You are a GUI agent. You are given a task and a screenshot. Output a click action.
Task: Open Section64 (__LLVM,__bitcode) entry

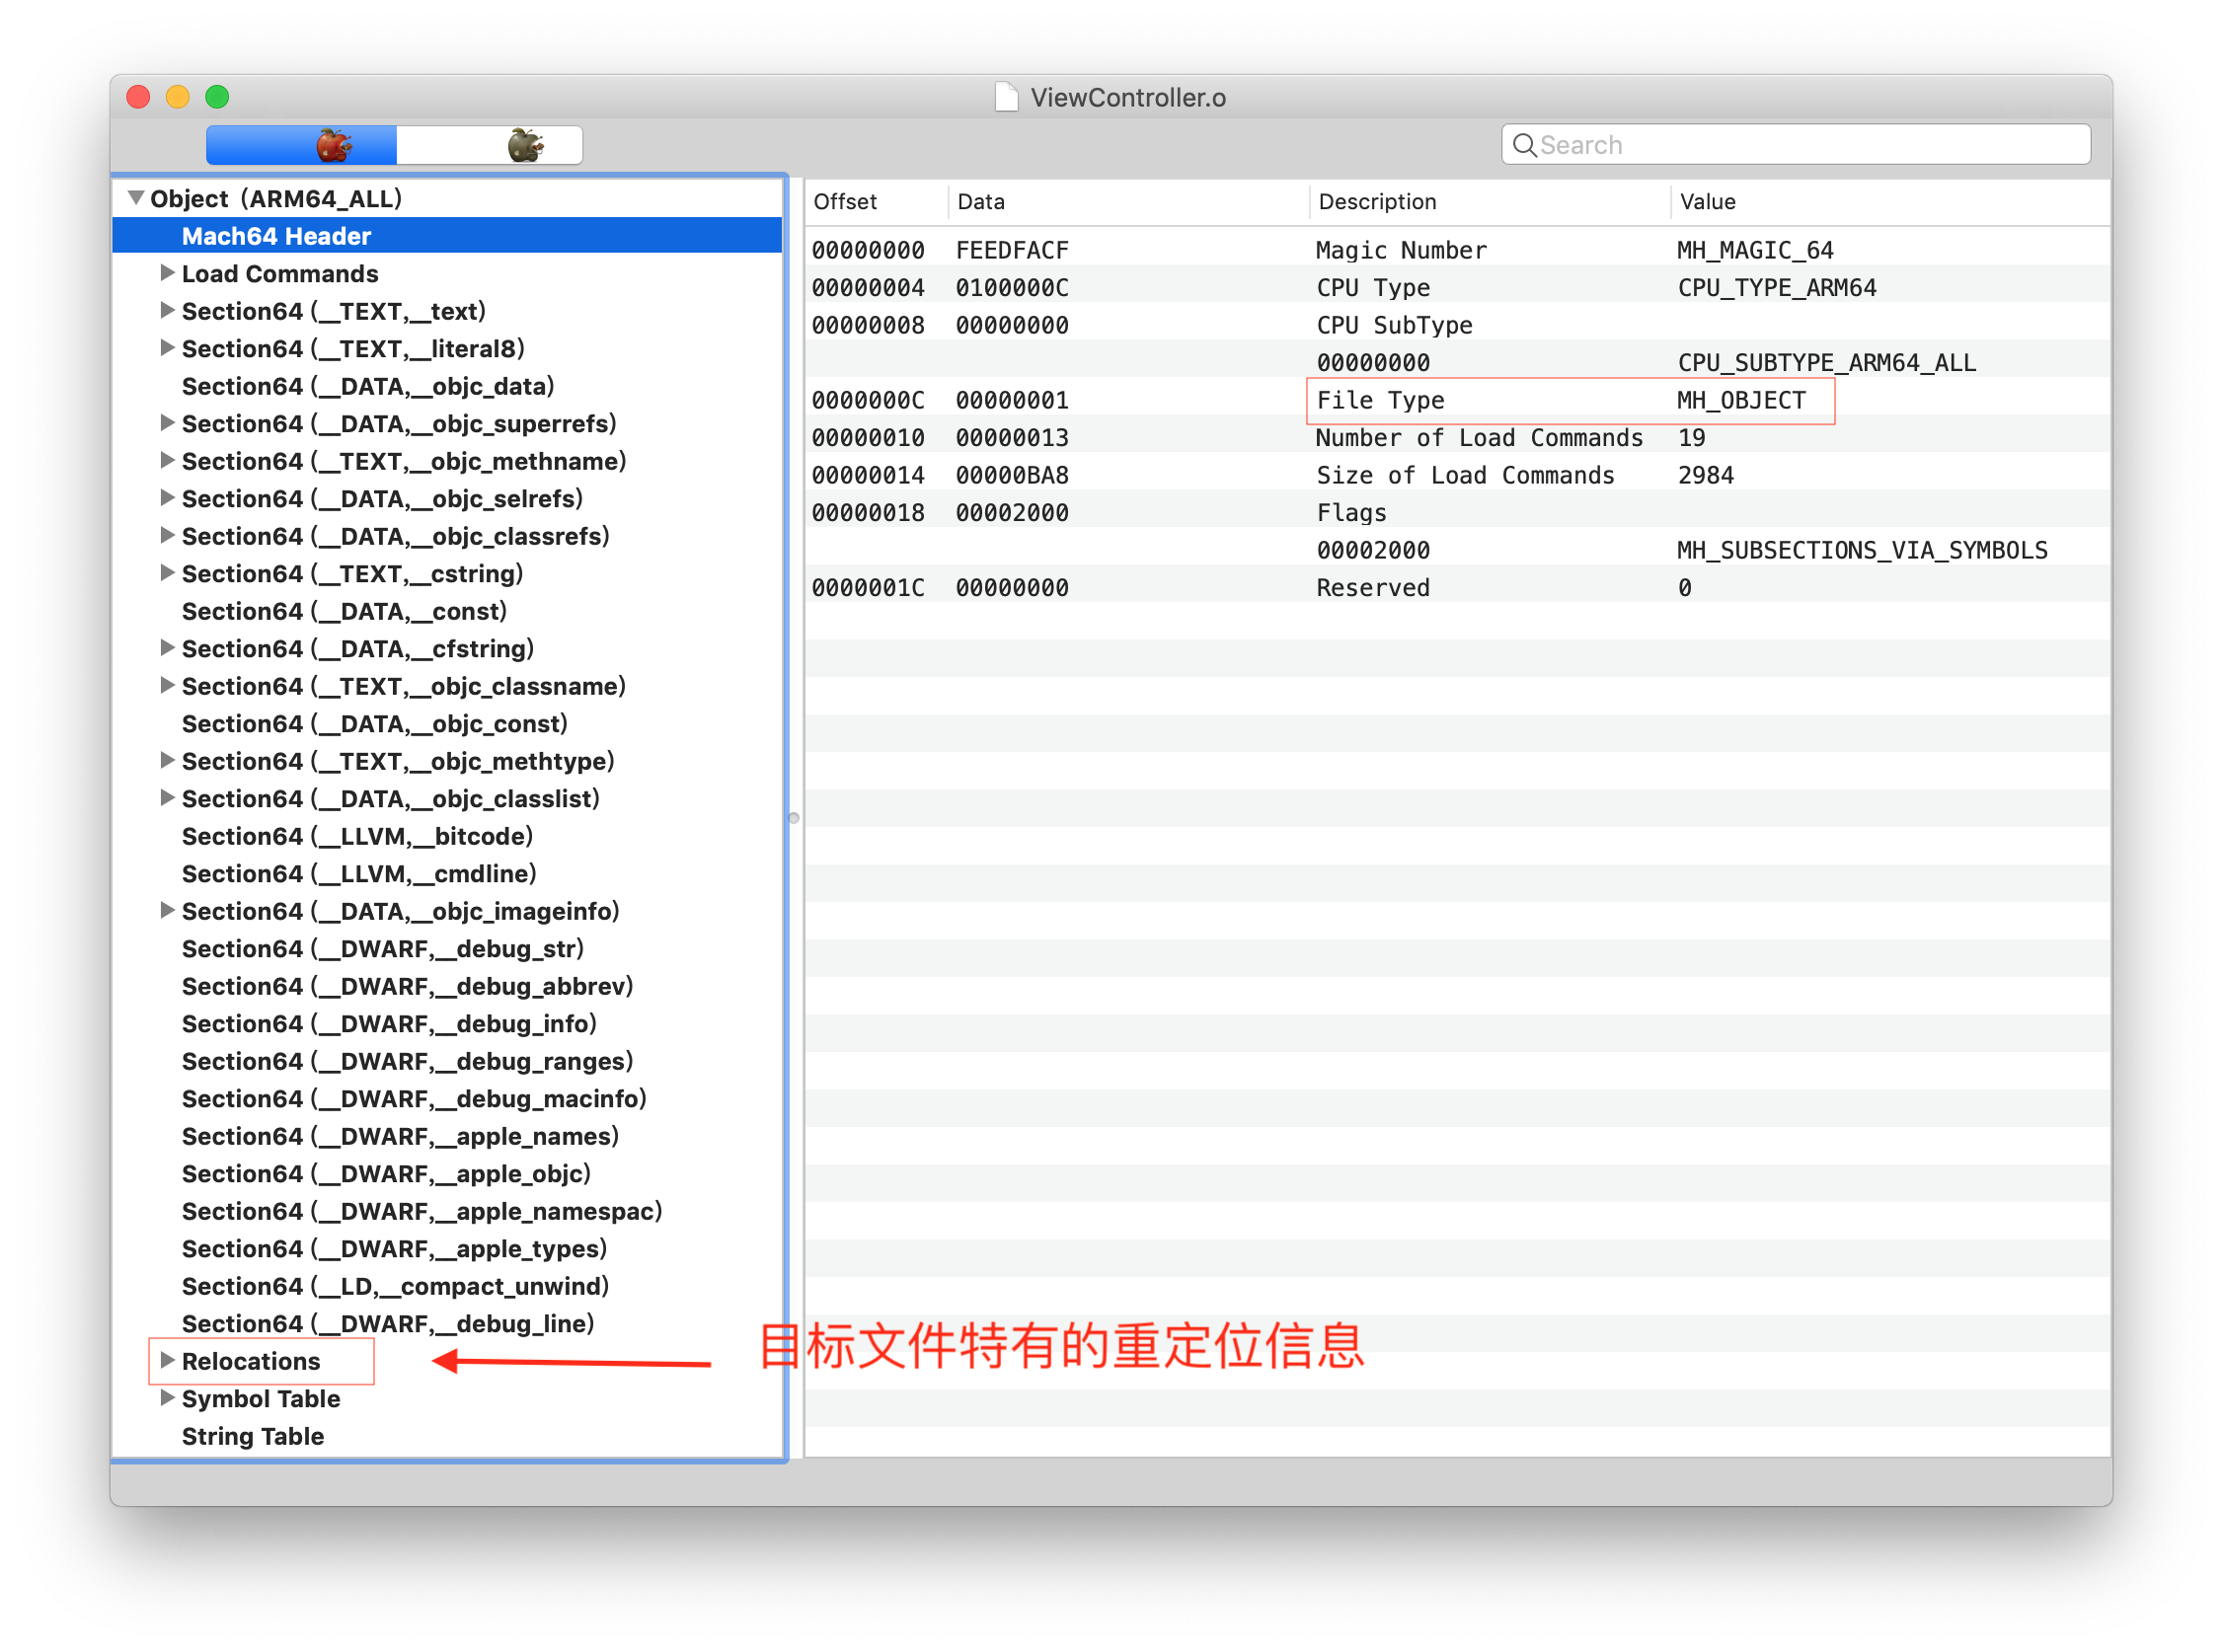tap(357, 836)
